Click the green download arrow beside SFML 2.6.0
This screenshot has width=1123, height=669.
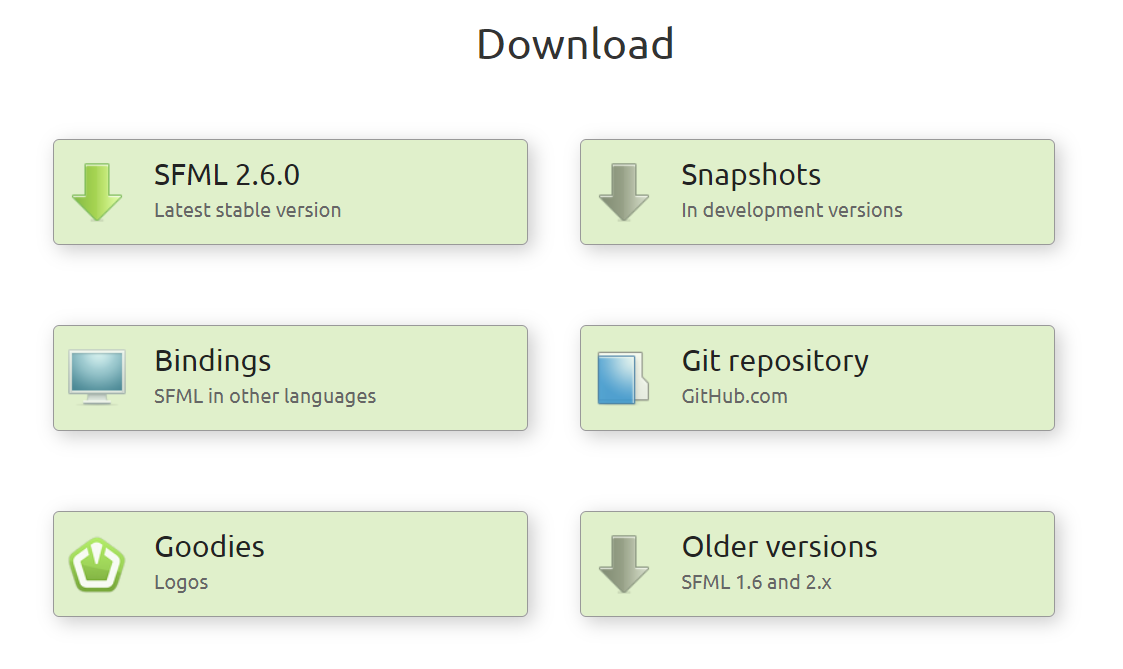click(97, 192)
